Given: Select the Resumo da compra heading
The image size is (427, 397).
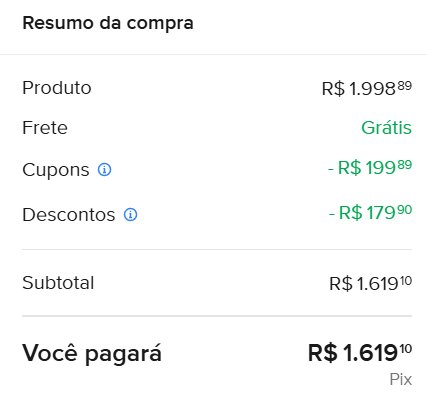Looking at the screenshot, I should click(x=108, y=24).
